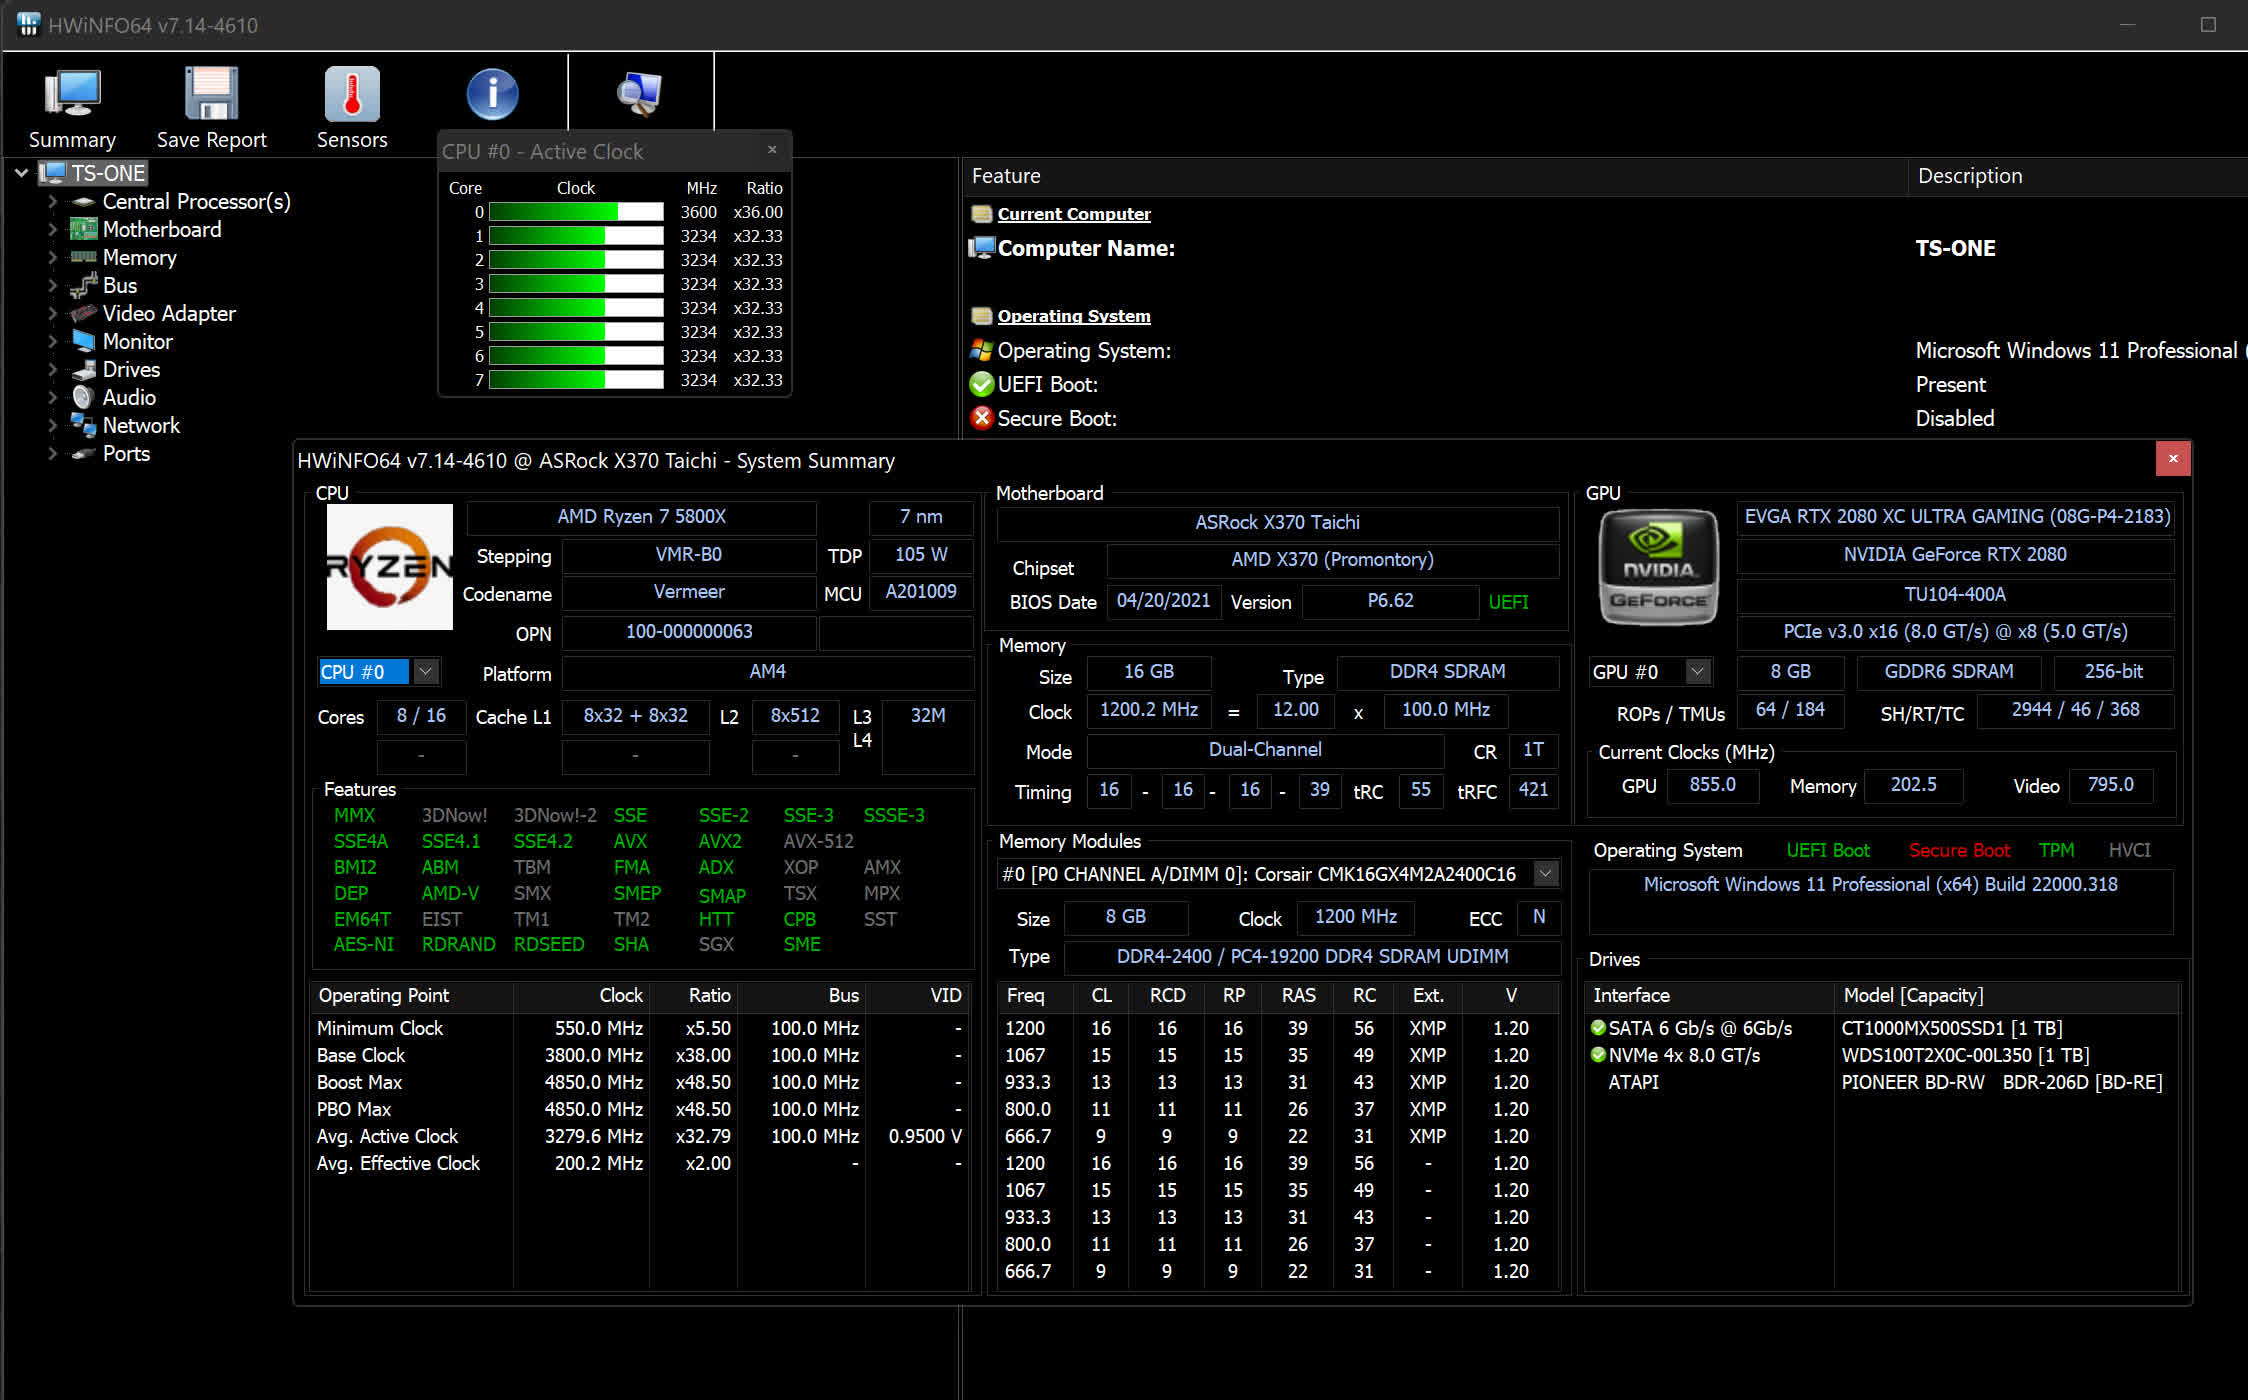Click the DDR4-2400 module type field

[1312, 956]
